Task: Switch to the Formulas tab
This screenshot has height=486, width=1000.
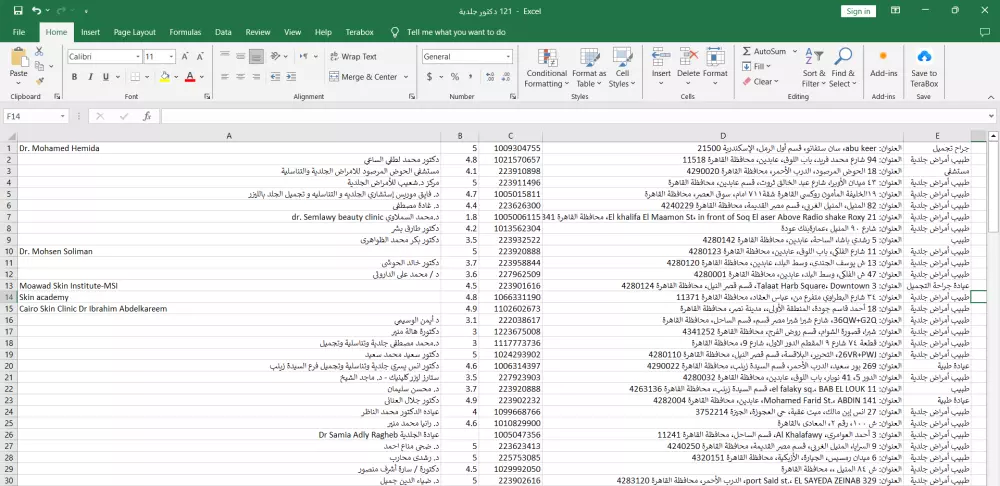Action: (185, 32)
